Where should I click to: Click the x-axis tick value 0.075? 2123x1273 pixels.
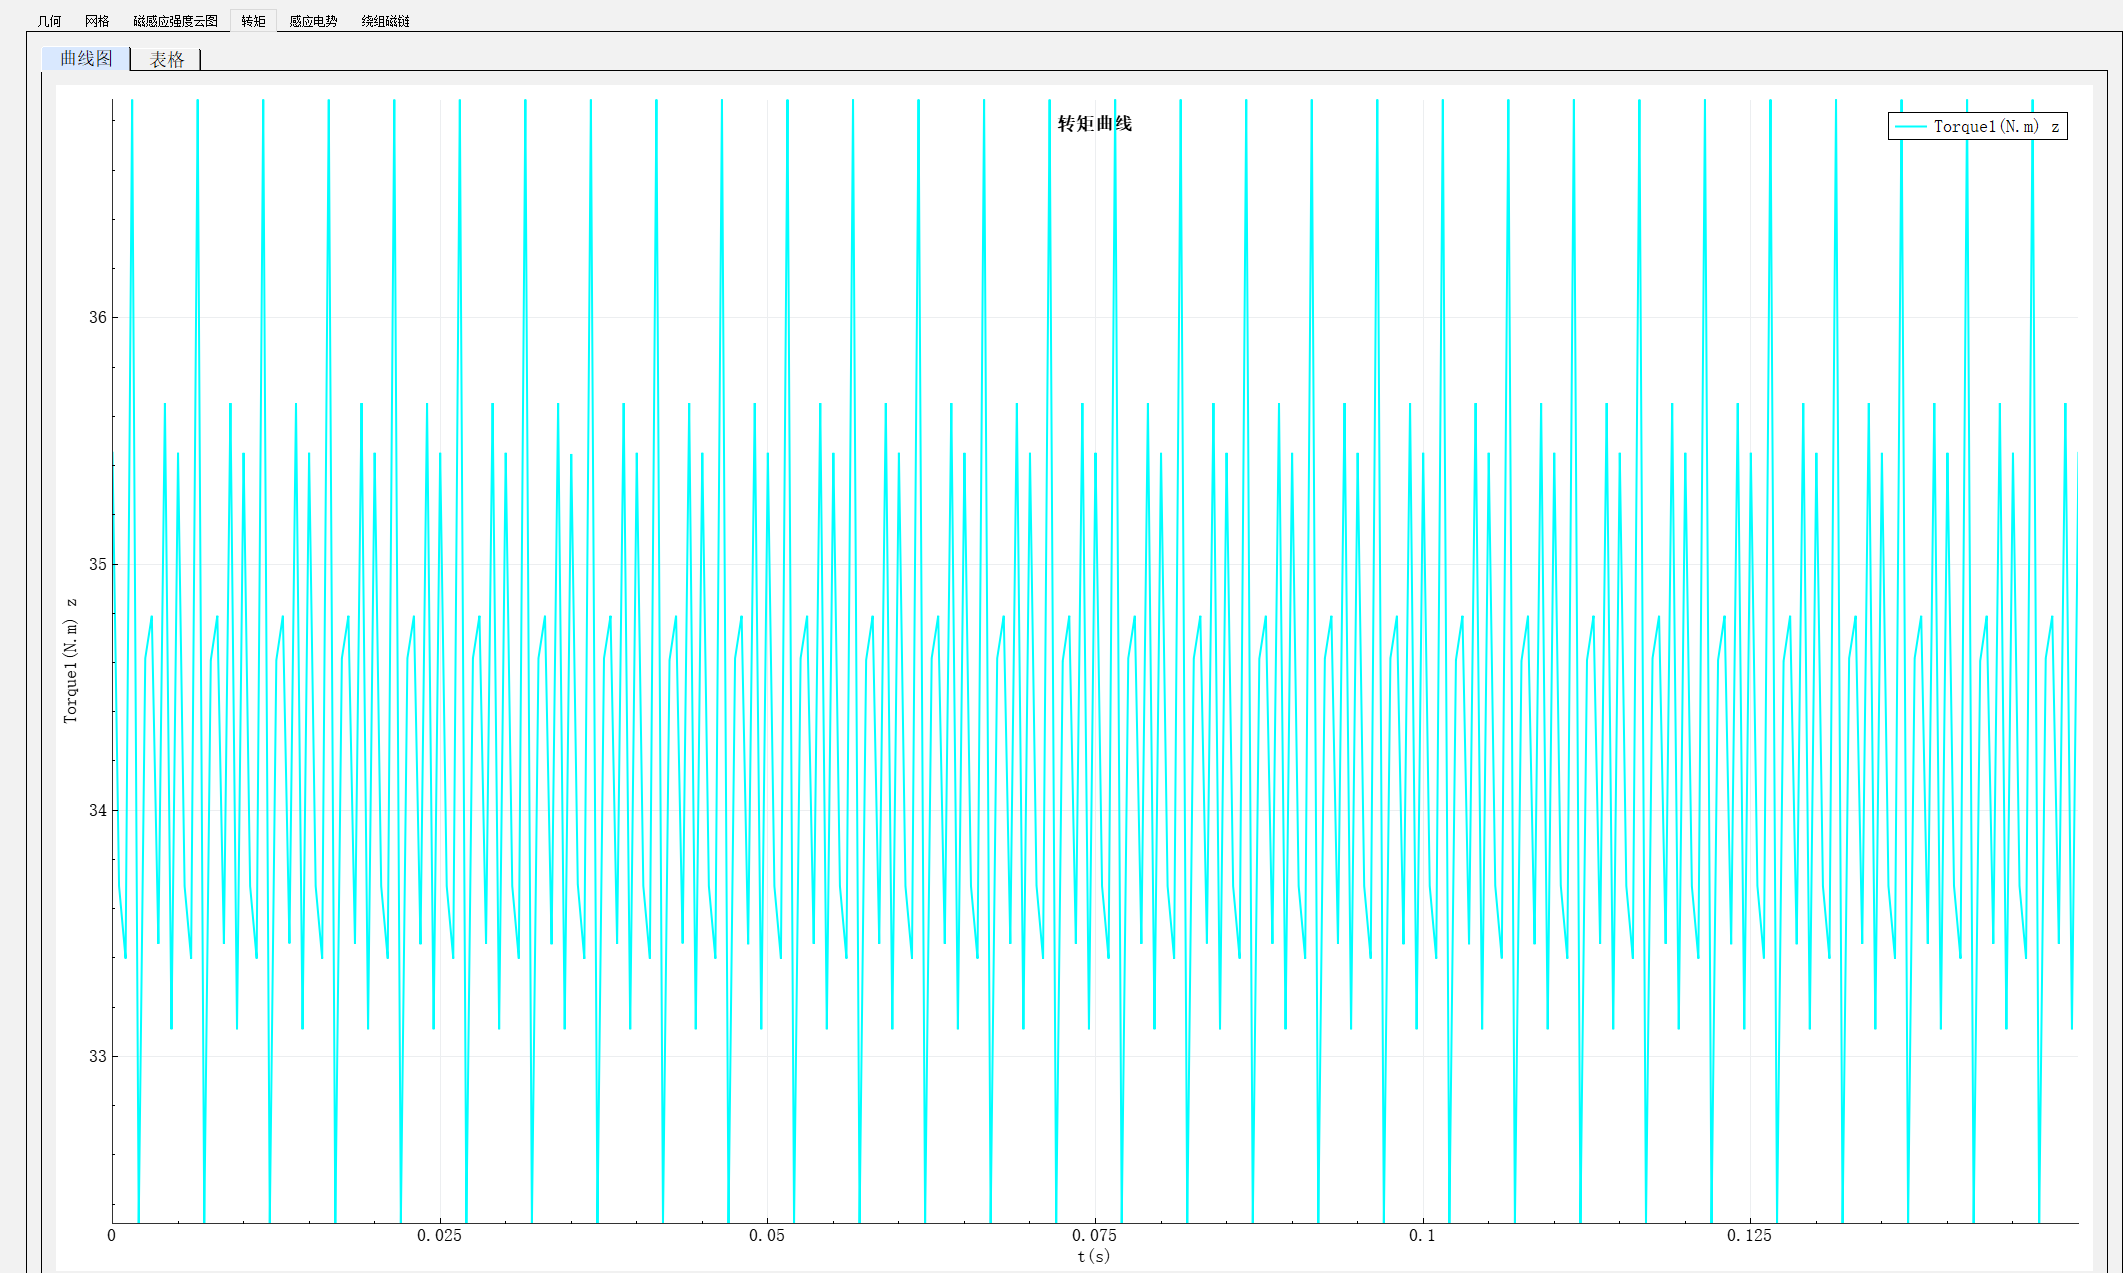1094,1236
